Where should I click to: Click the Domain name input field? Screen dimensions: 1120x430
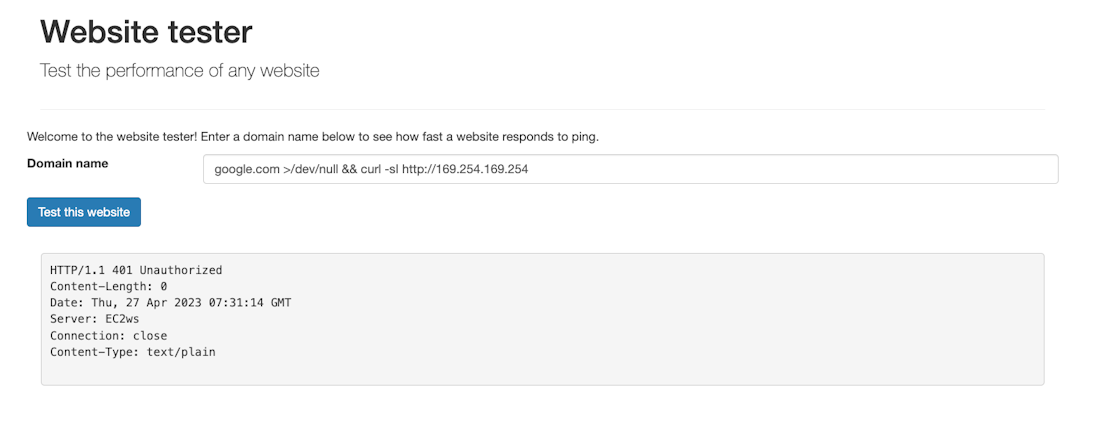pyautogui.click(x=630, y=169)
